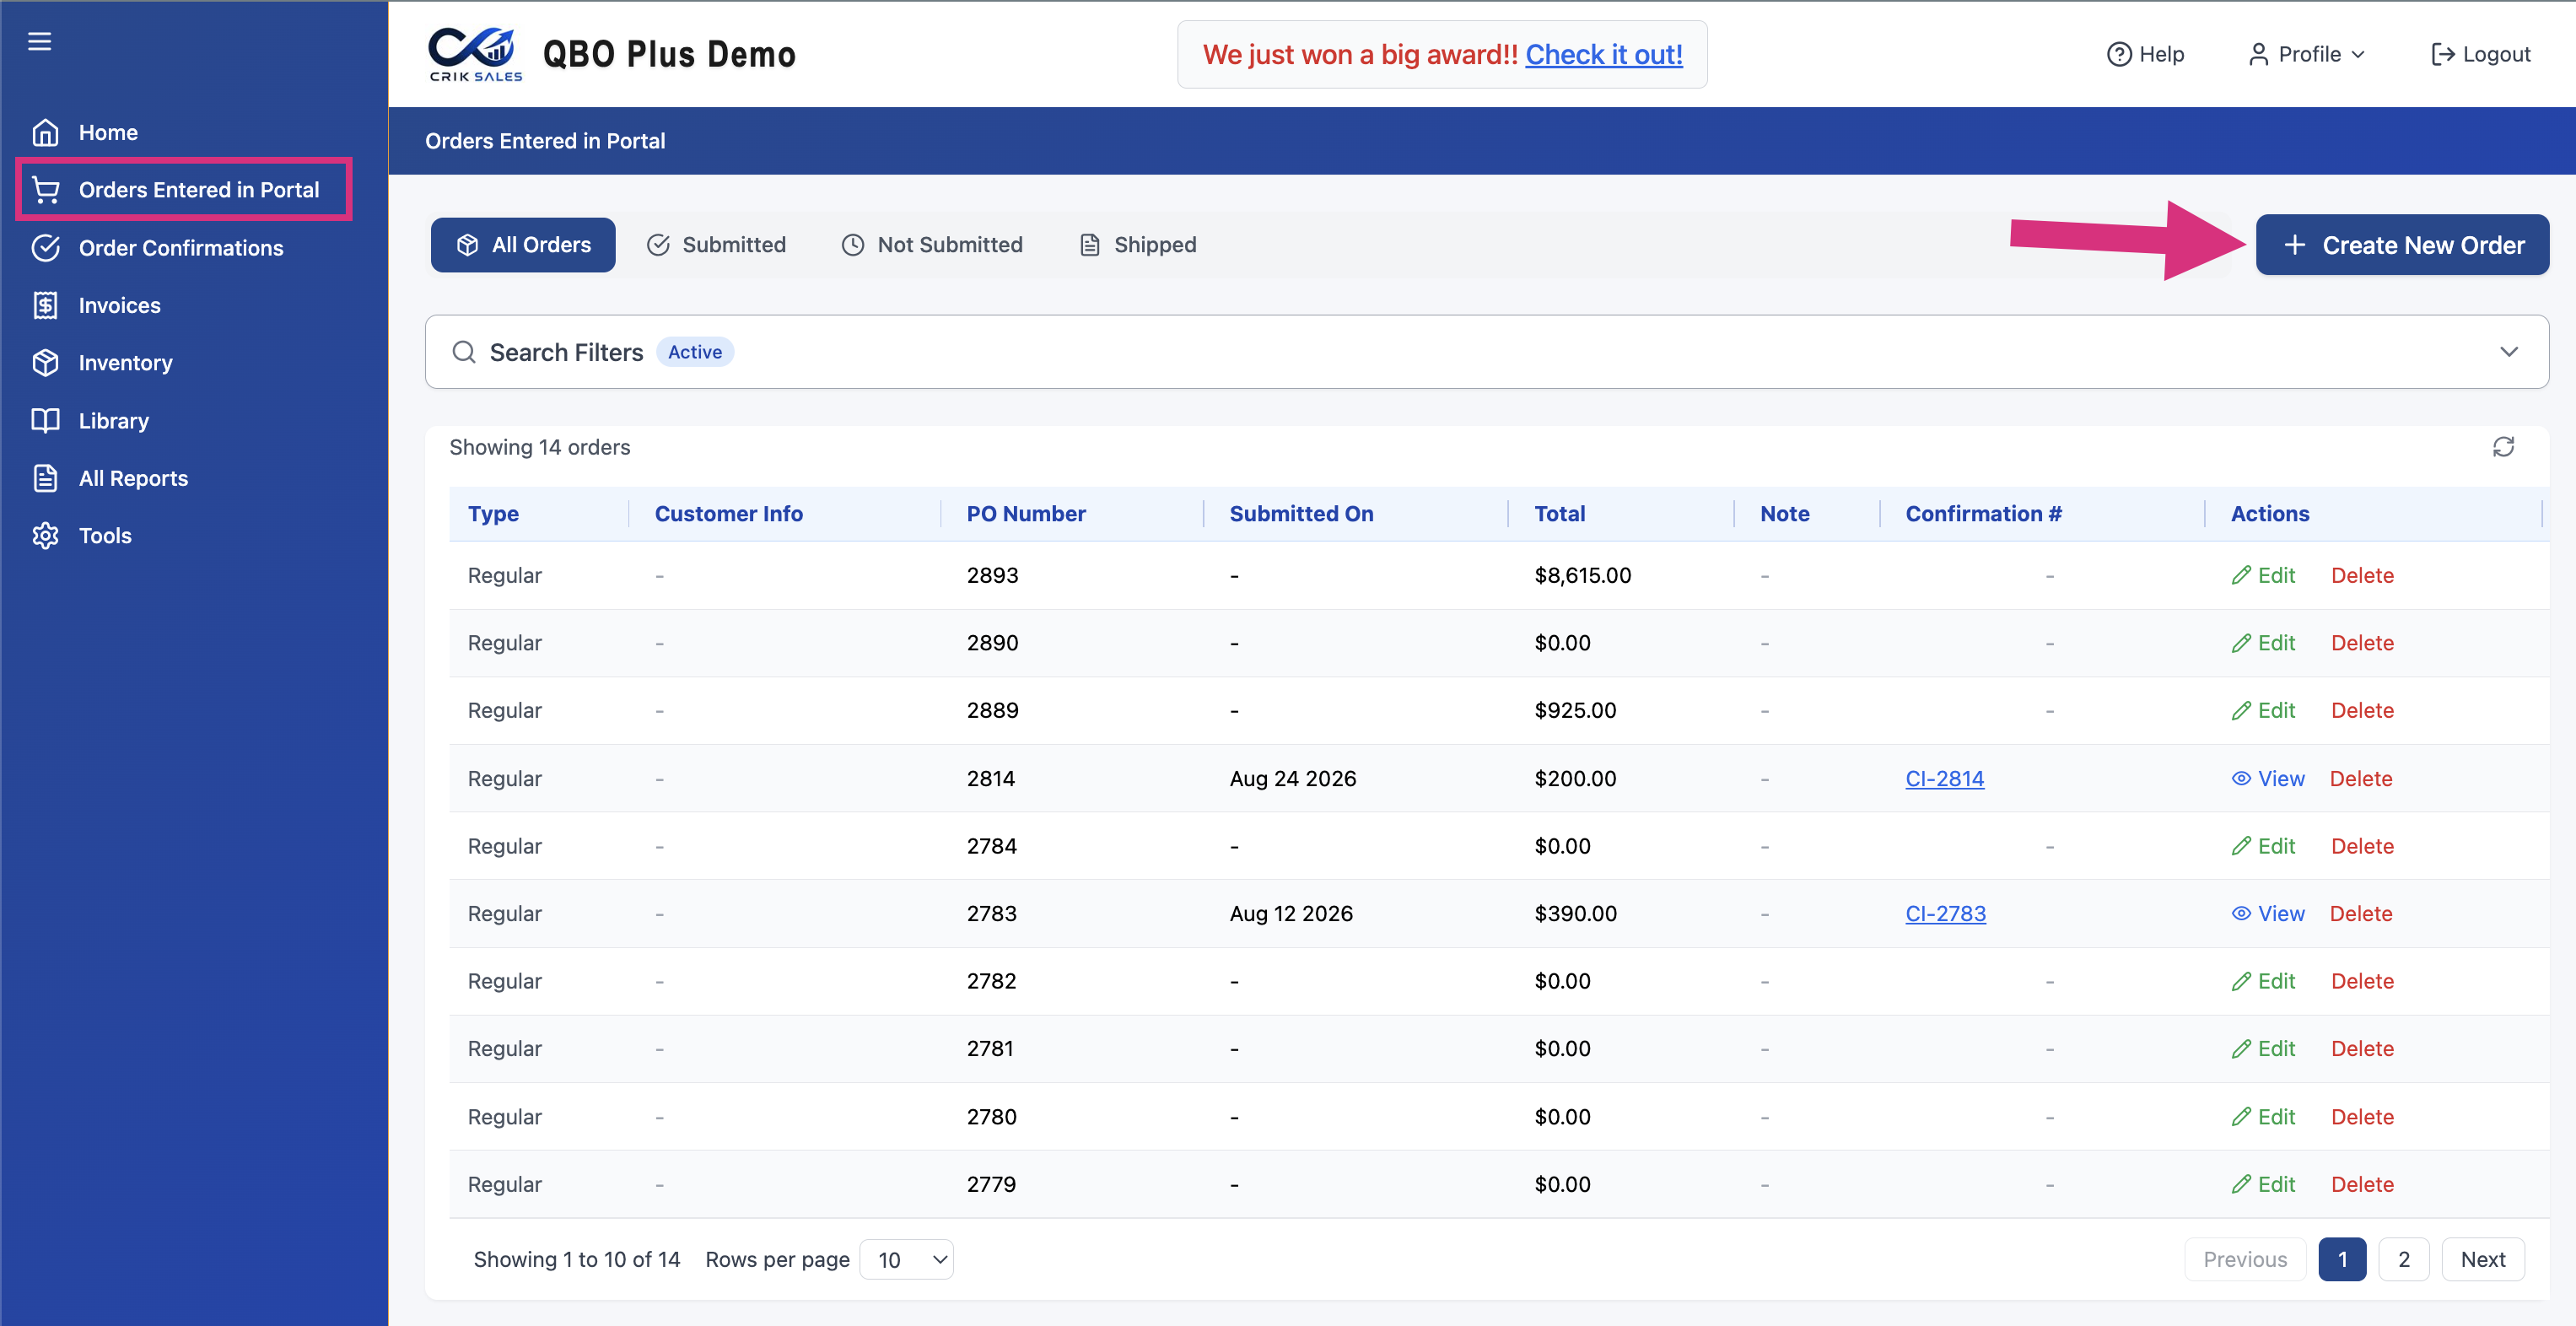Click the pencil icon for PO 2893
This screenshot has height=1326, width=2576.
click(2241, 575)
